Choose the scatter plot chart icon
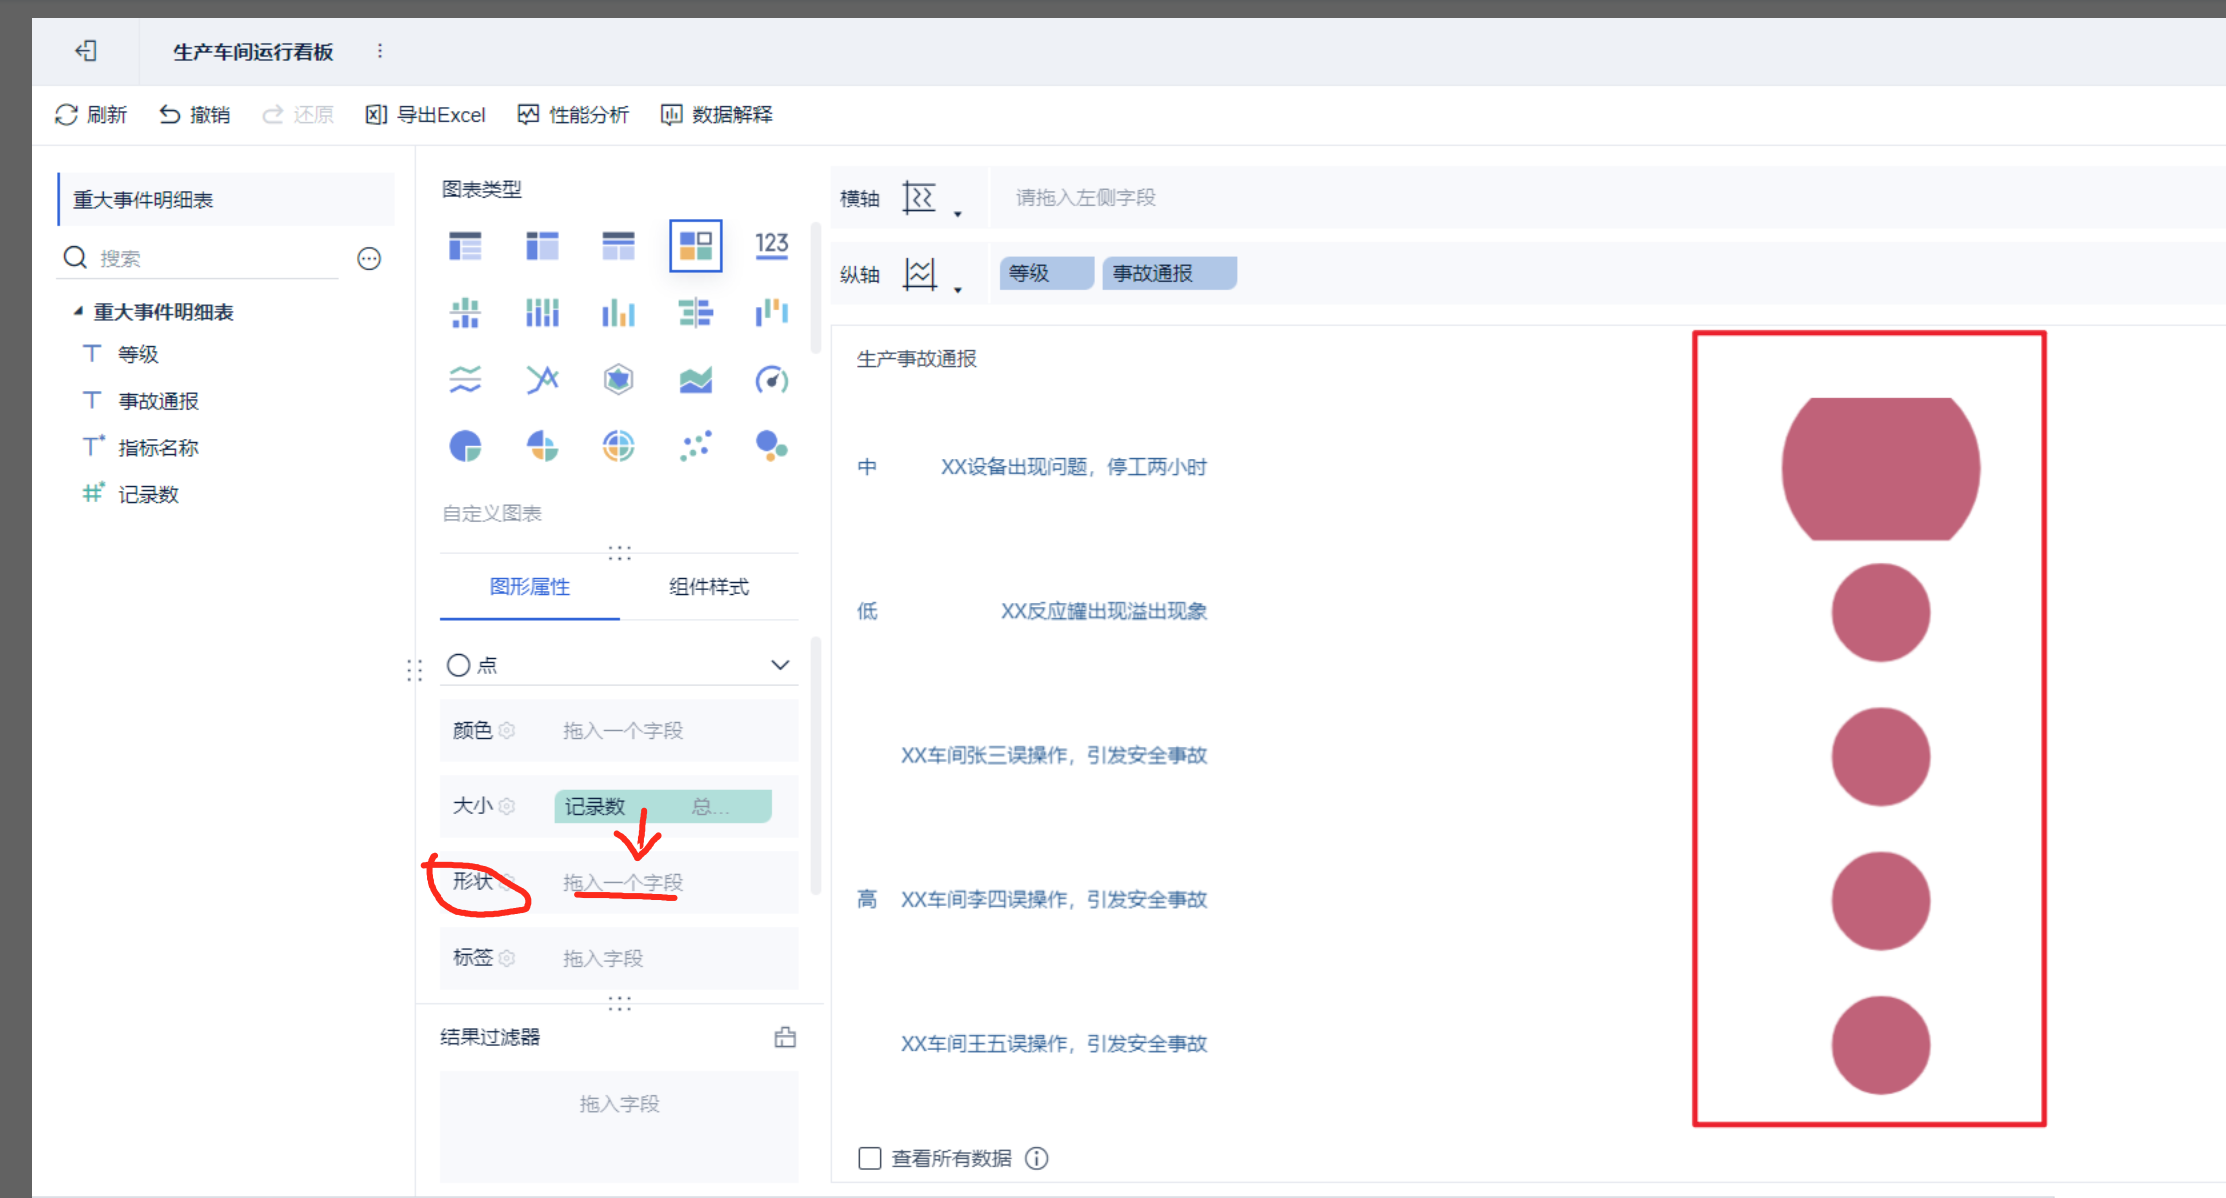The width and height of the screenshot is (2226, 1198). [695, 446]
